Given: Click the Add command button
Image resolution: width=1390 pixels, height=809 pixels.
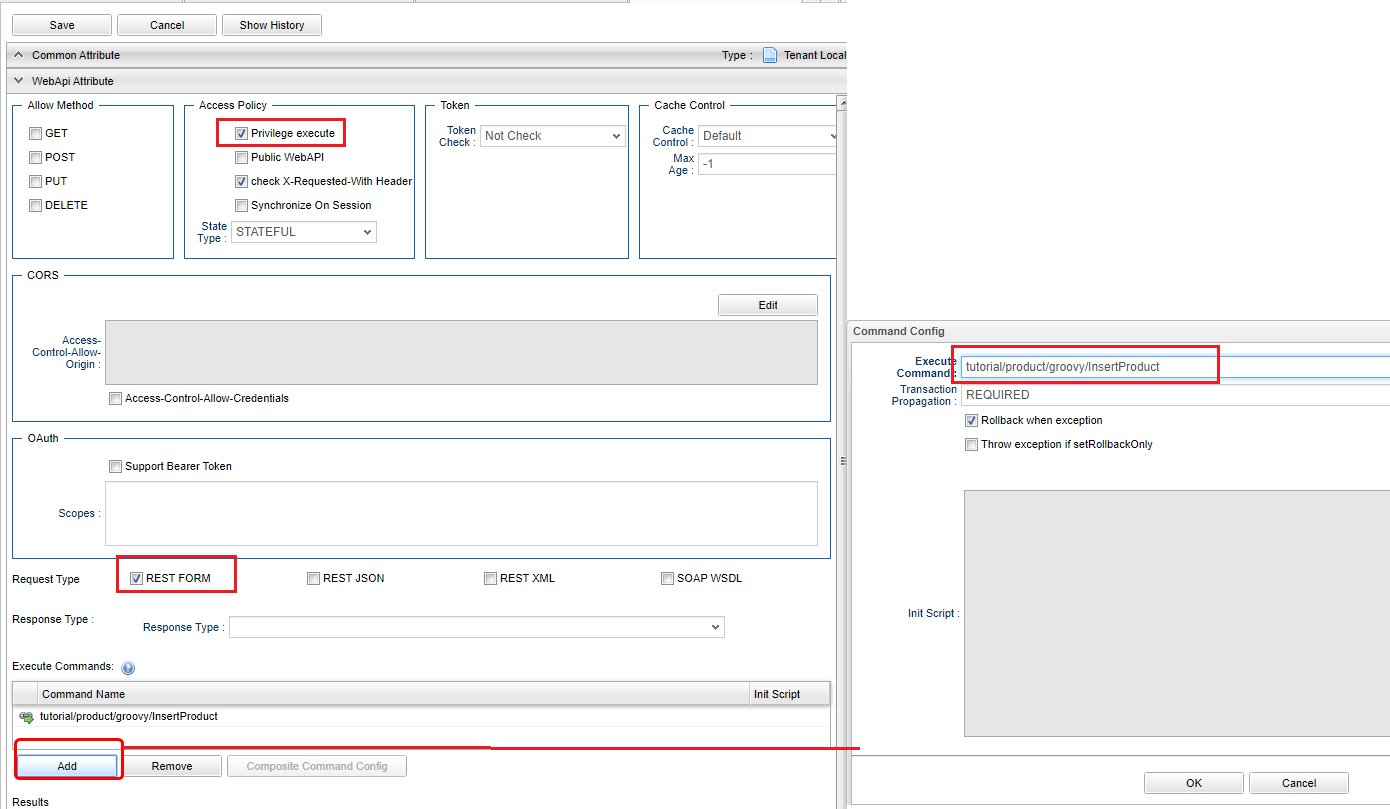Looking at the screenshot, I should tap(67, 766).
